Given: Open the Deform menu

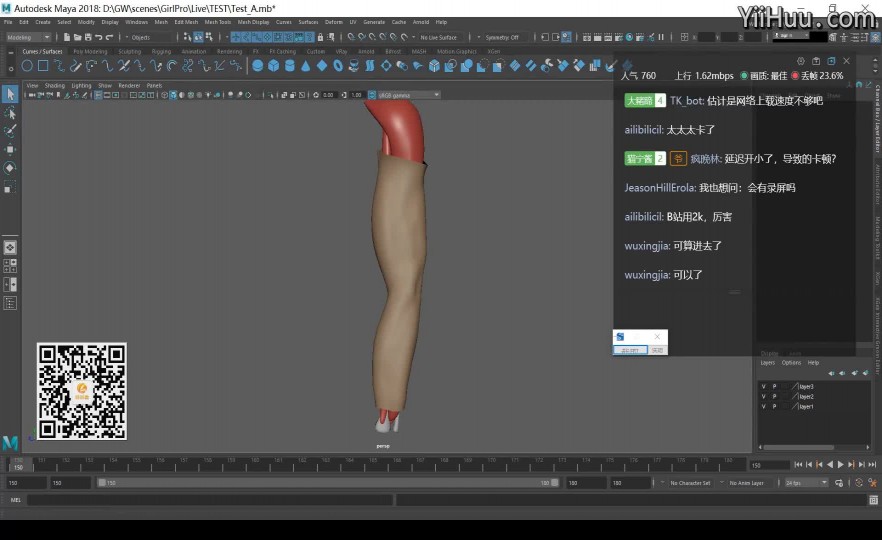Looking at the screenshot, I should pos(334,22).
